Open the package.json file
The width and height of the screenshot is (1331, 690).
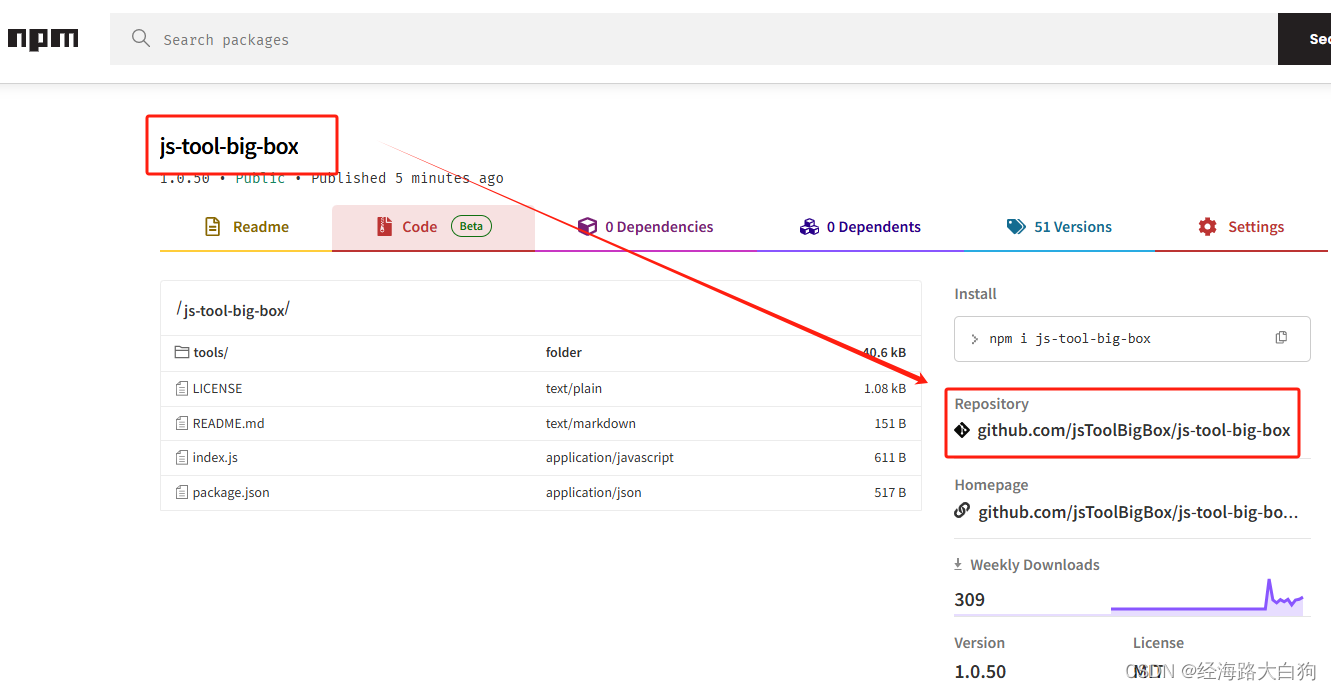pos(231,492)
